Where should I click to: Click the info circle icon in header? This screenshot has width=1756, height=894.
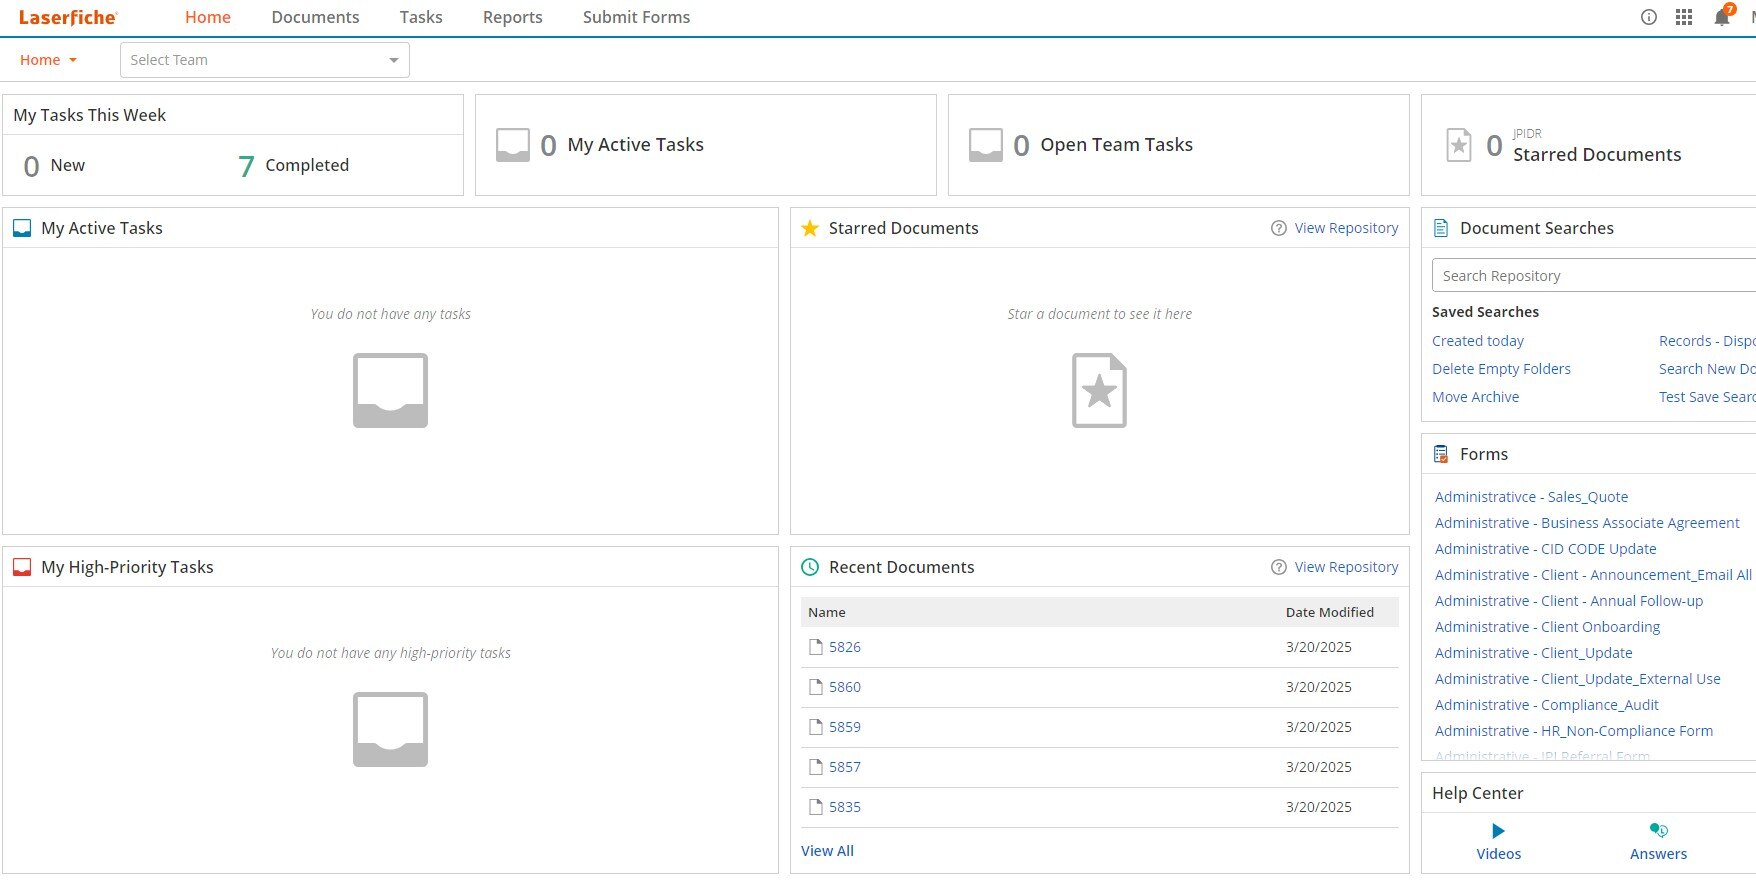(1649, 18)
